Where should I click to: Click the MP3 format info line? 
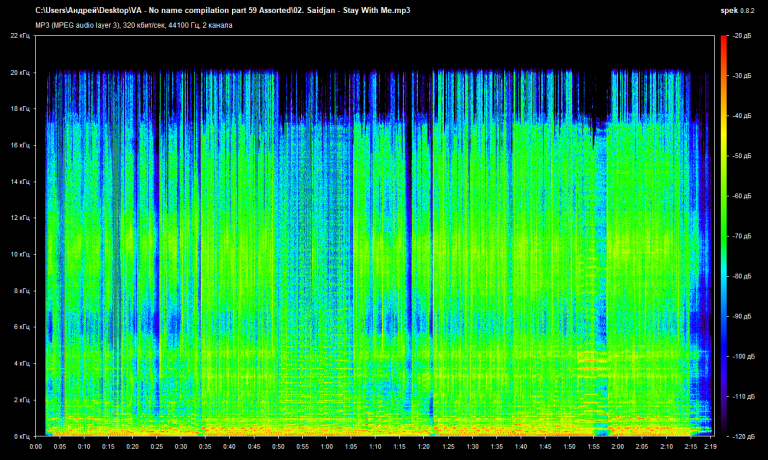click(134, 25)
